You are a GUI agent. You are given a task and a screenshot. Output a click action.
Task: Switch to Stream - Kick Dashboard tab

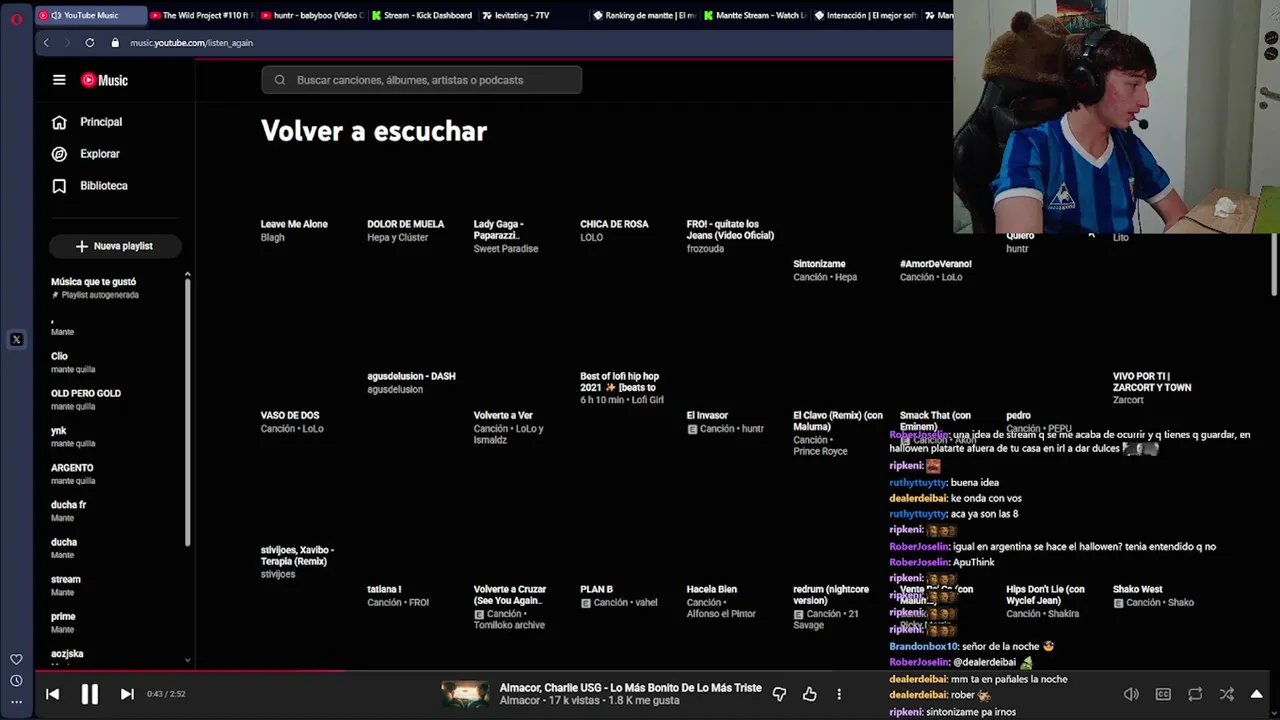421,15
